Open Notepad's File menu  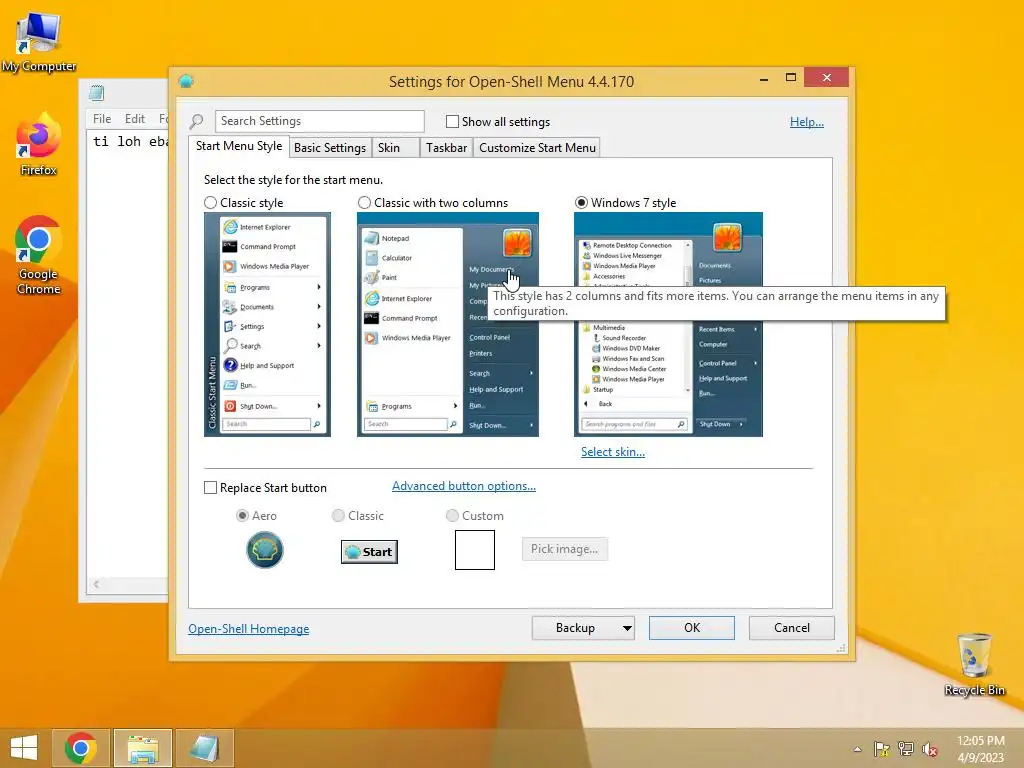pyautogui.click(x=102, y=119)
